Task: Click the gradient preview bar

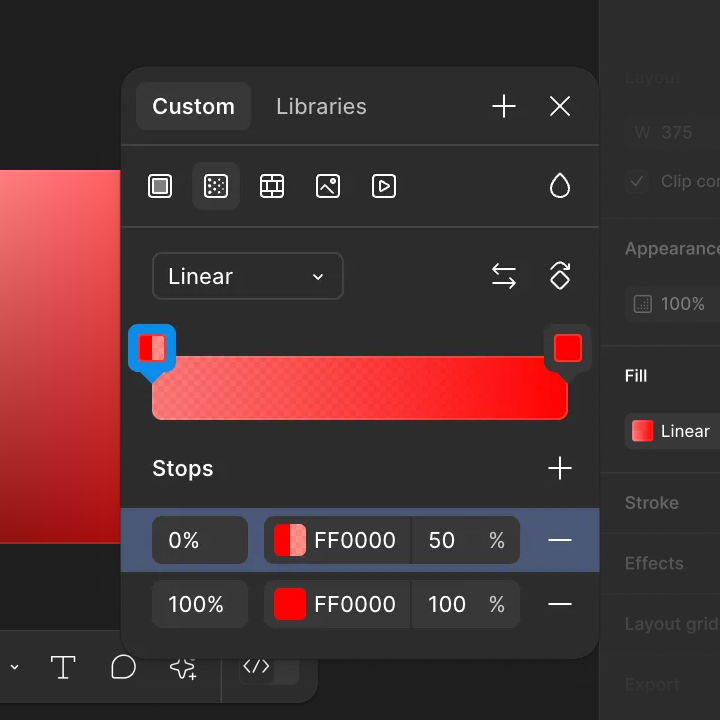Action: pyautogui.click(x=360, y=388)
